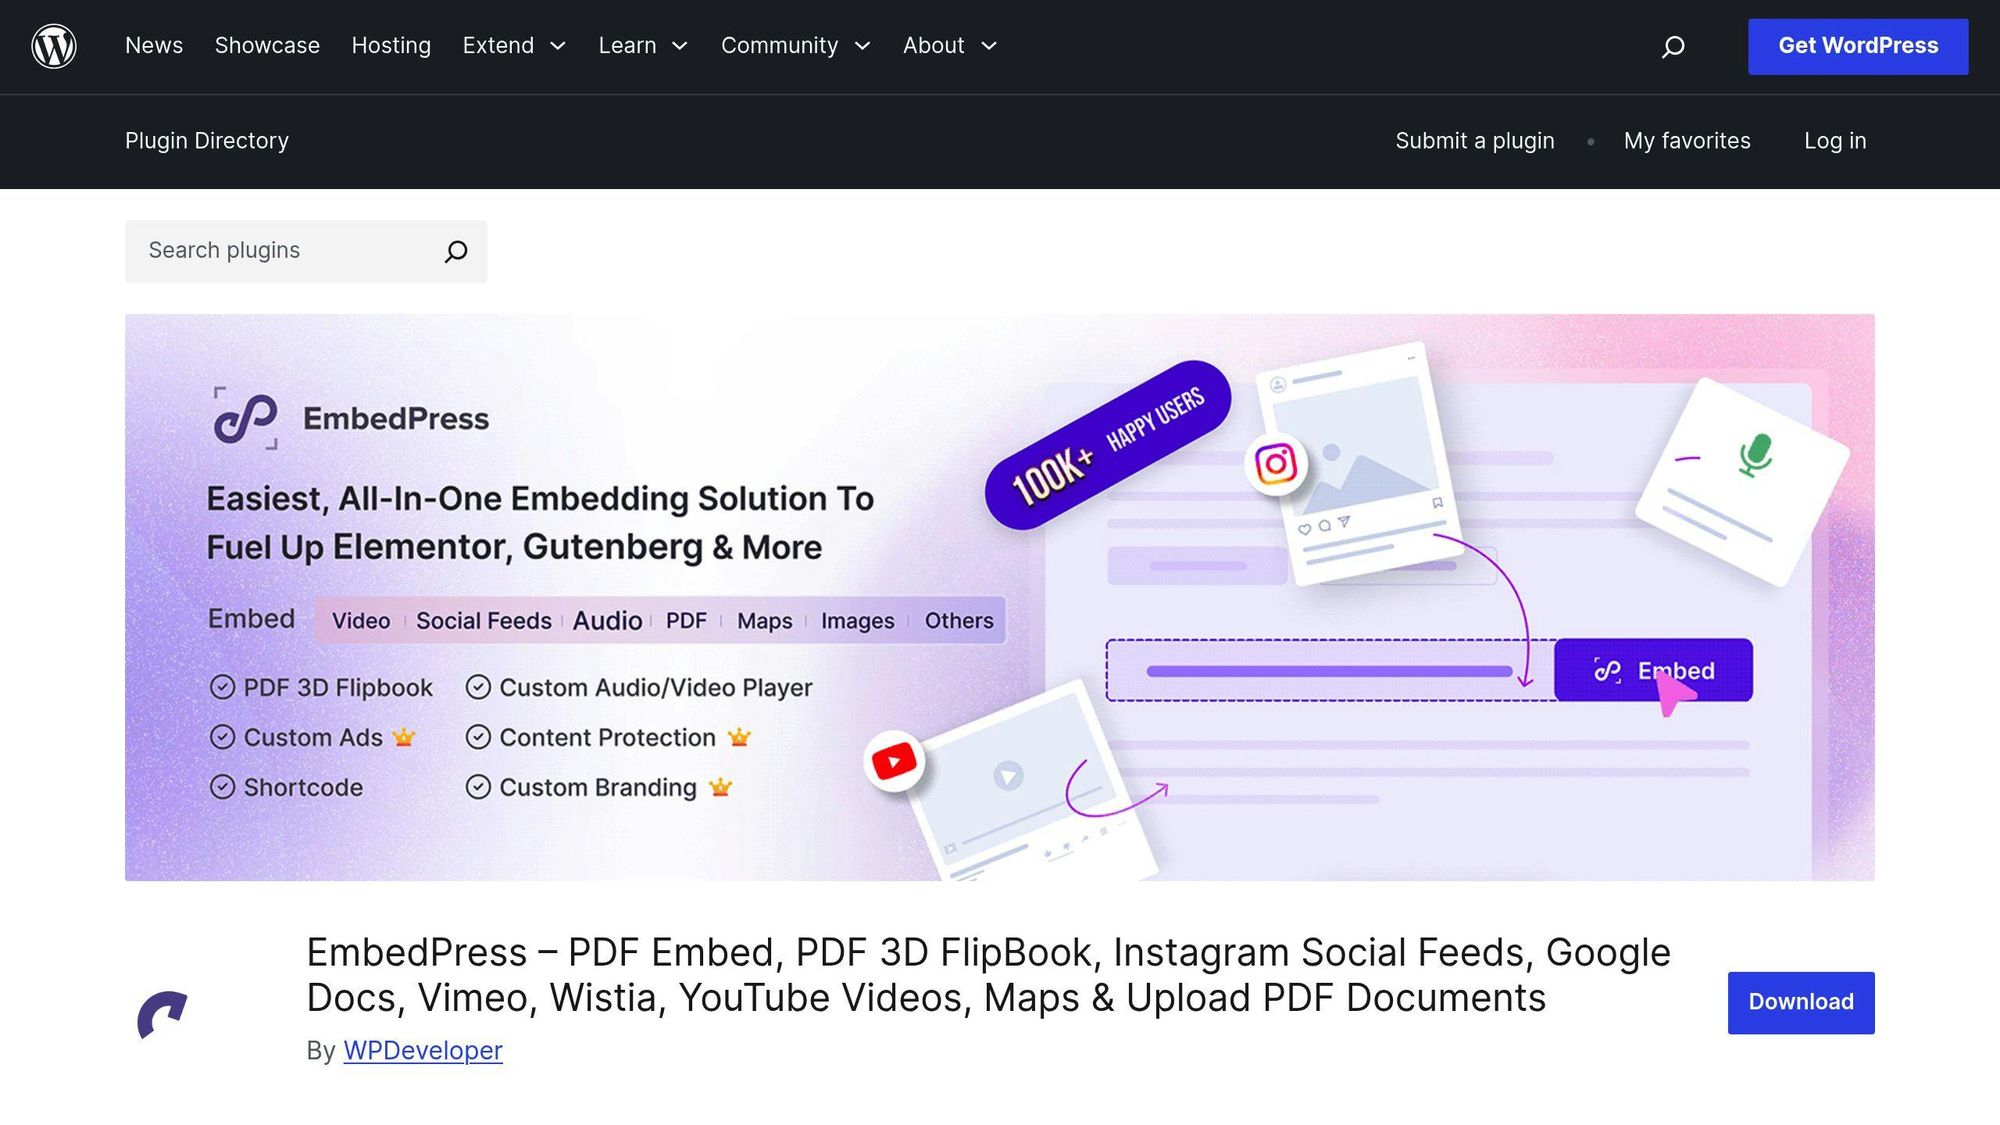Click My favorites link
This screenshot has height=1125, width=2000.
pos(1686,141)
